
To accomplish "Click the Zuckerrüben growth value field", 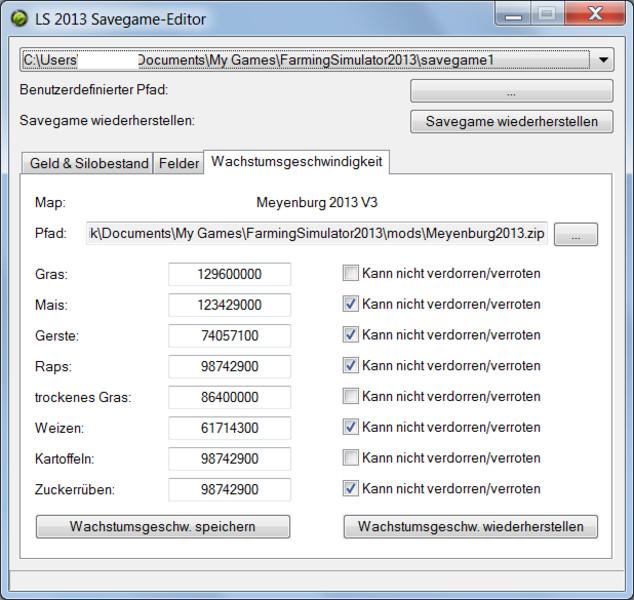I will point(229,490).
